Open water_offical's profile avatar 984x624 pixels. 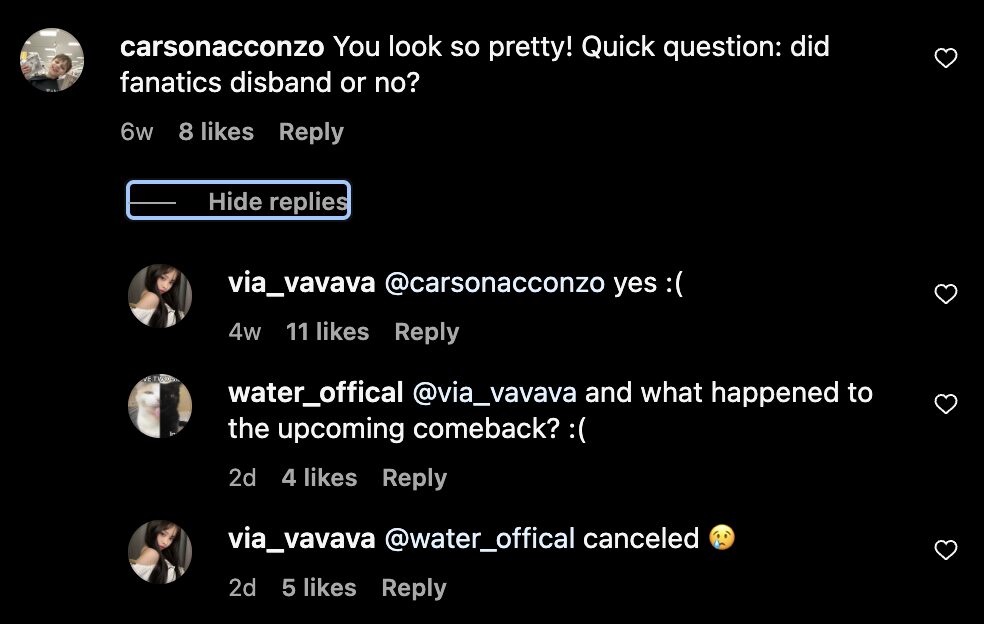[x=160, y=406]
